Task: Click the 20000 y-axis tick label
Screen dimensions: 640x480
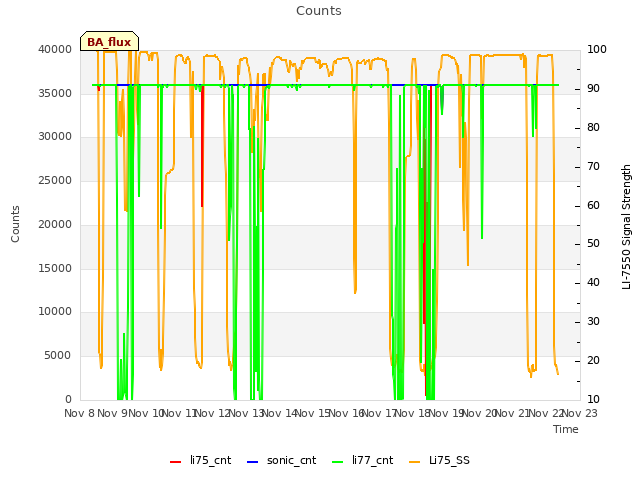Action: pos(55,224)
